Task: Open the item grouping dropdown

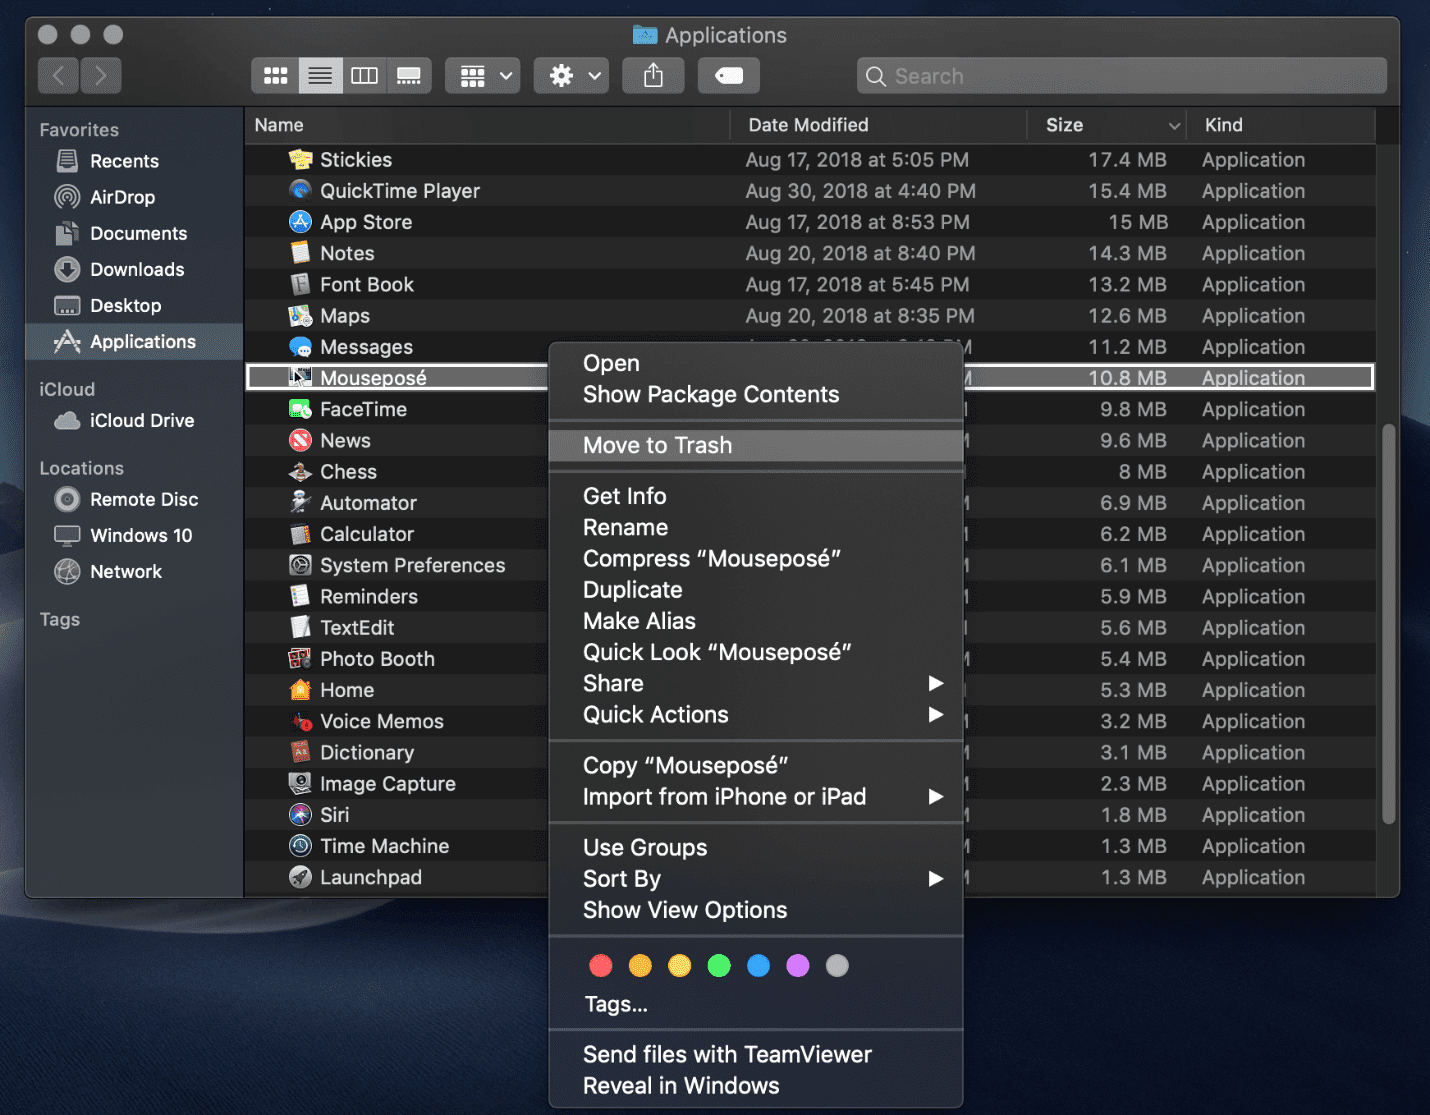Action: point(482,75)
